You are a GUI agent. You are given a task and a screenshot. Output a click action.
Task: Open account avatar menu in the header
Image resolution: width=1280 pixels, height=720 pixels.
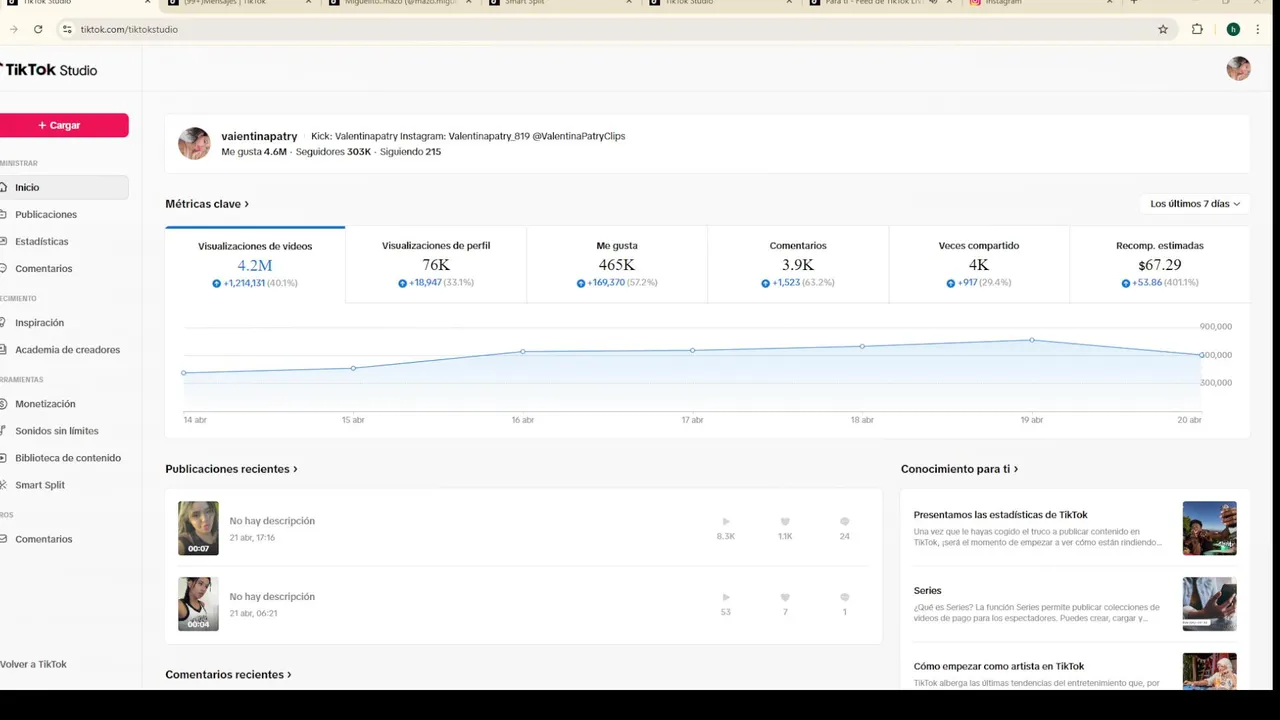coord(1238,69)
